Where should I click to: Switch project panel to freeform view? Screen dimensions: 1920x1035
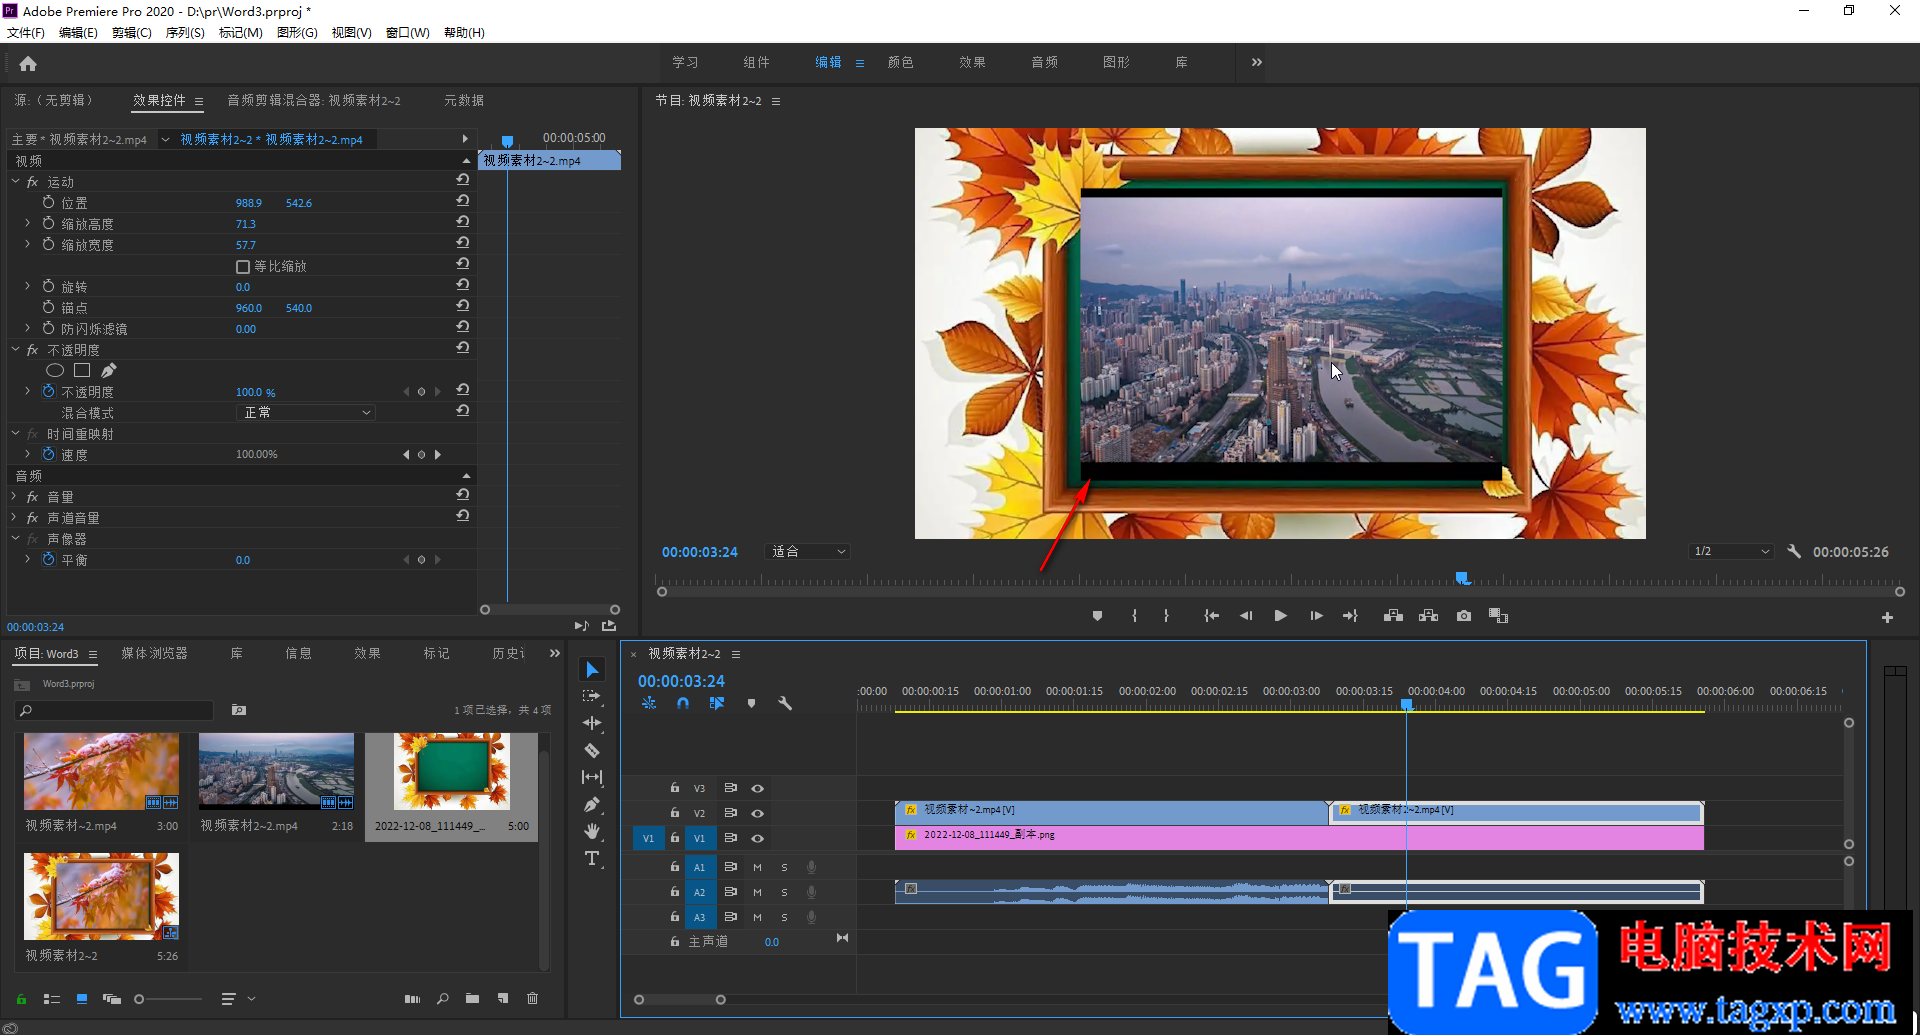point(112,998)
